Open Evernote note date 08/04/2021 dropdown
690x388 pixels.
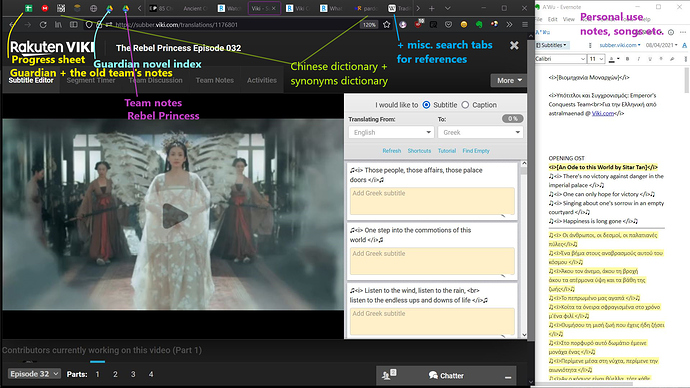(x=661, y=45)
